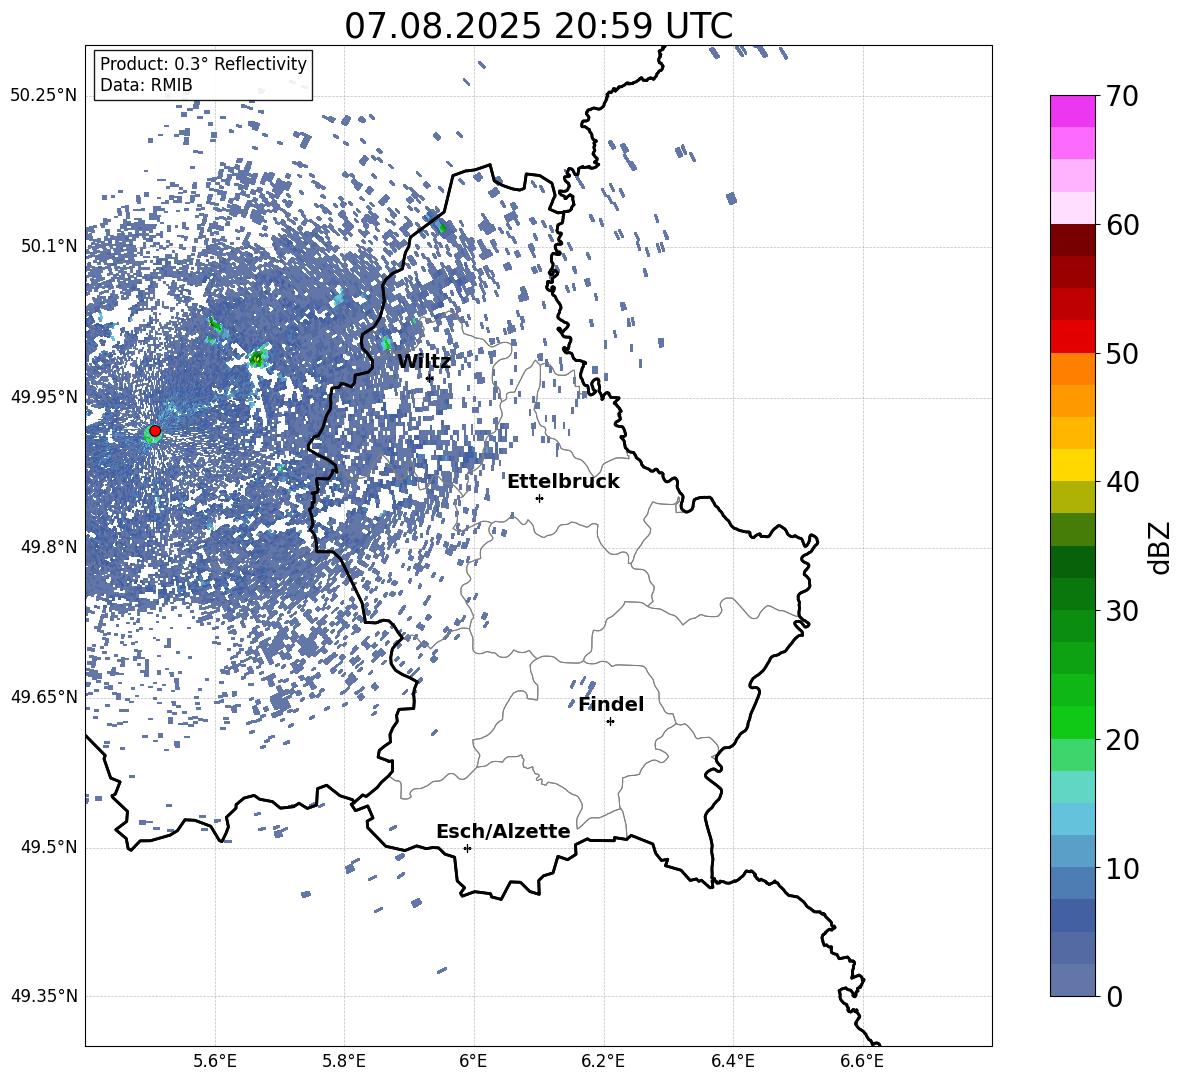Click the 50.25°N latitude label
The width and height of the screenshot is (1184, 1081).
tap(44, 96)
